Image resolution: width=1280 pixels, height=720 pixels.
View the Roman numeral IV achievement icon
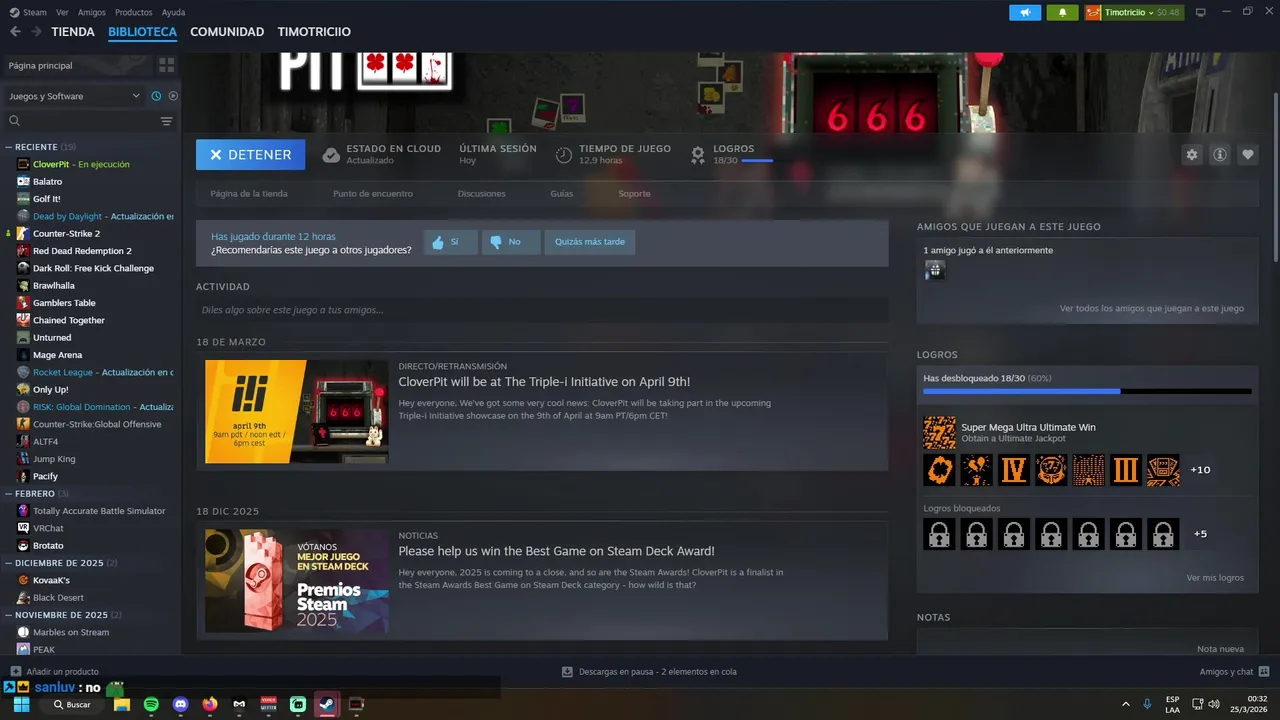point(1015,470)
